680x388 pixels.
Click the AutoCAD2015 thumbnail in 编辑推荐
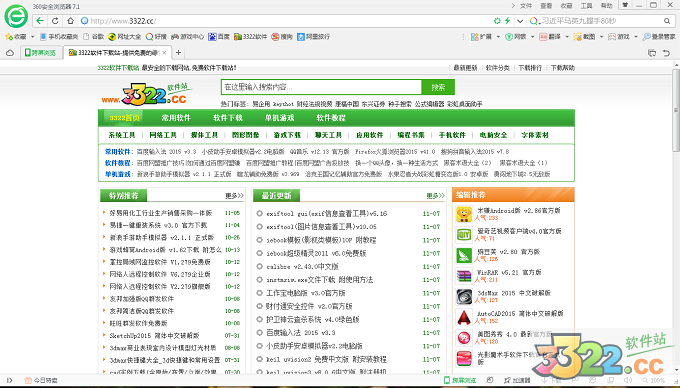pos(464,317)
